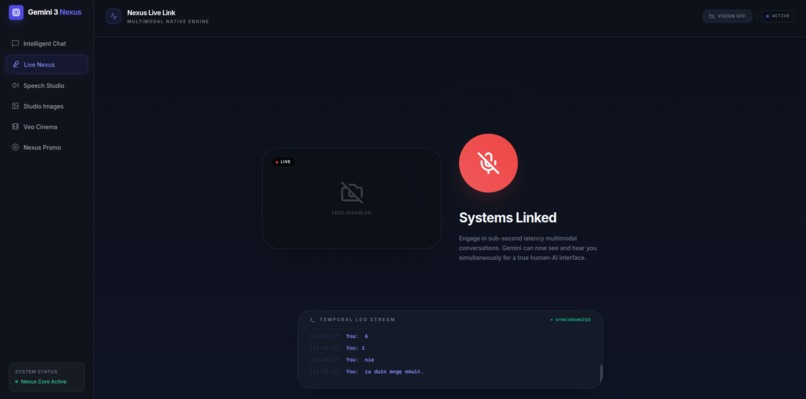The height and width of the screenshot is (399, 806).
Task: Toggle the red muted microphone button
Action: click(488, 163)
